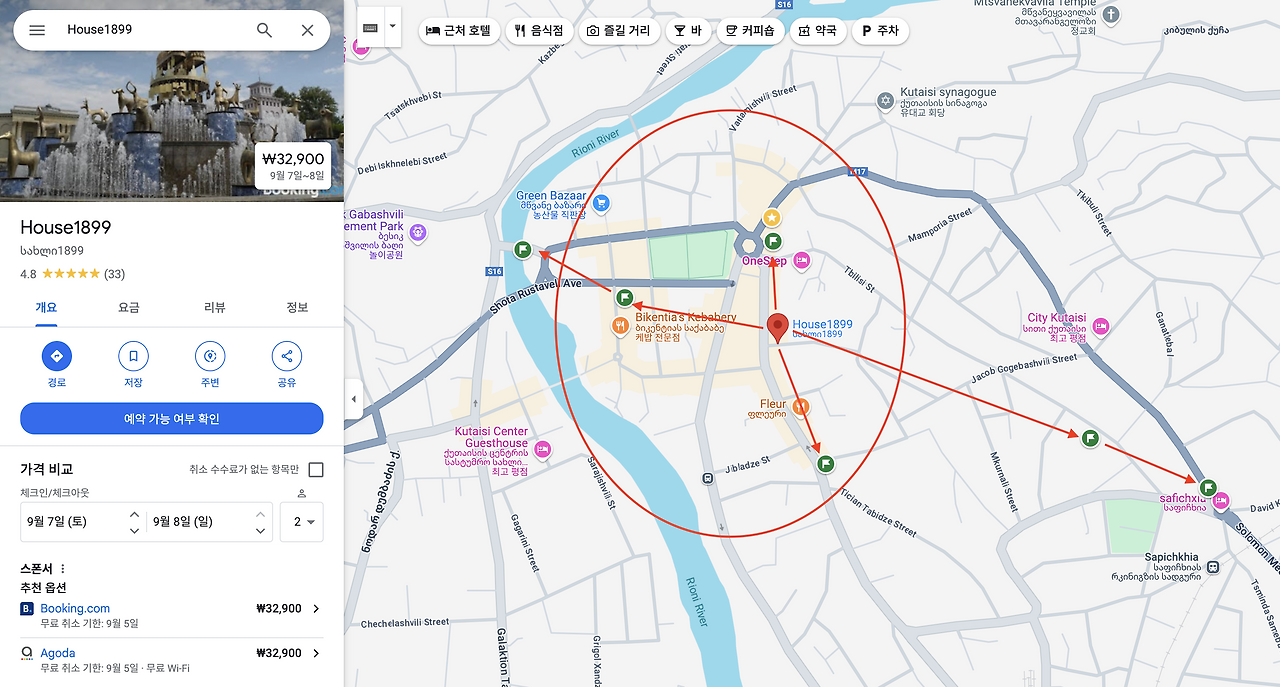Click the Gabashvili park purple pin

[418, 233]
